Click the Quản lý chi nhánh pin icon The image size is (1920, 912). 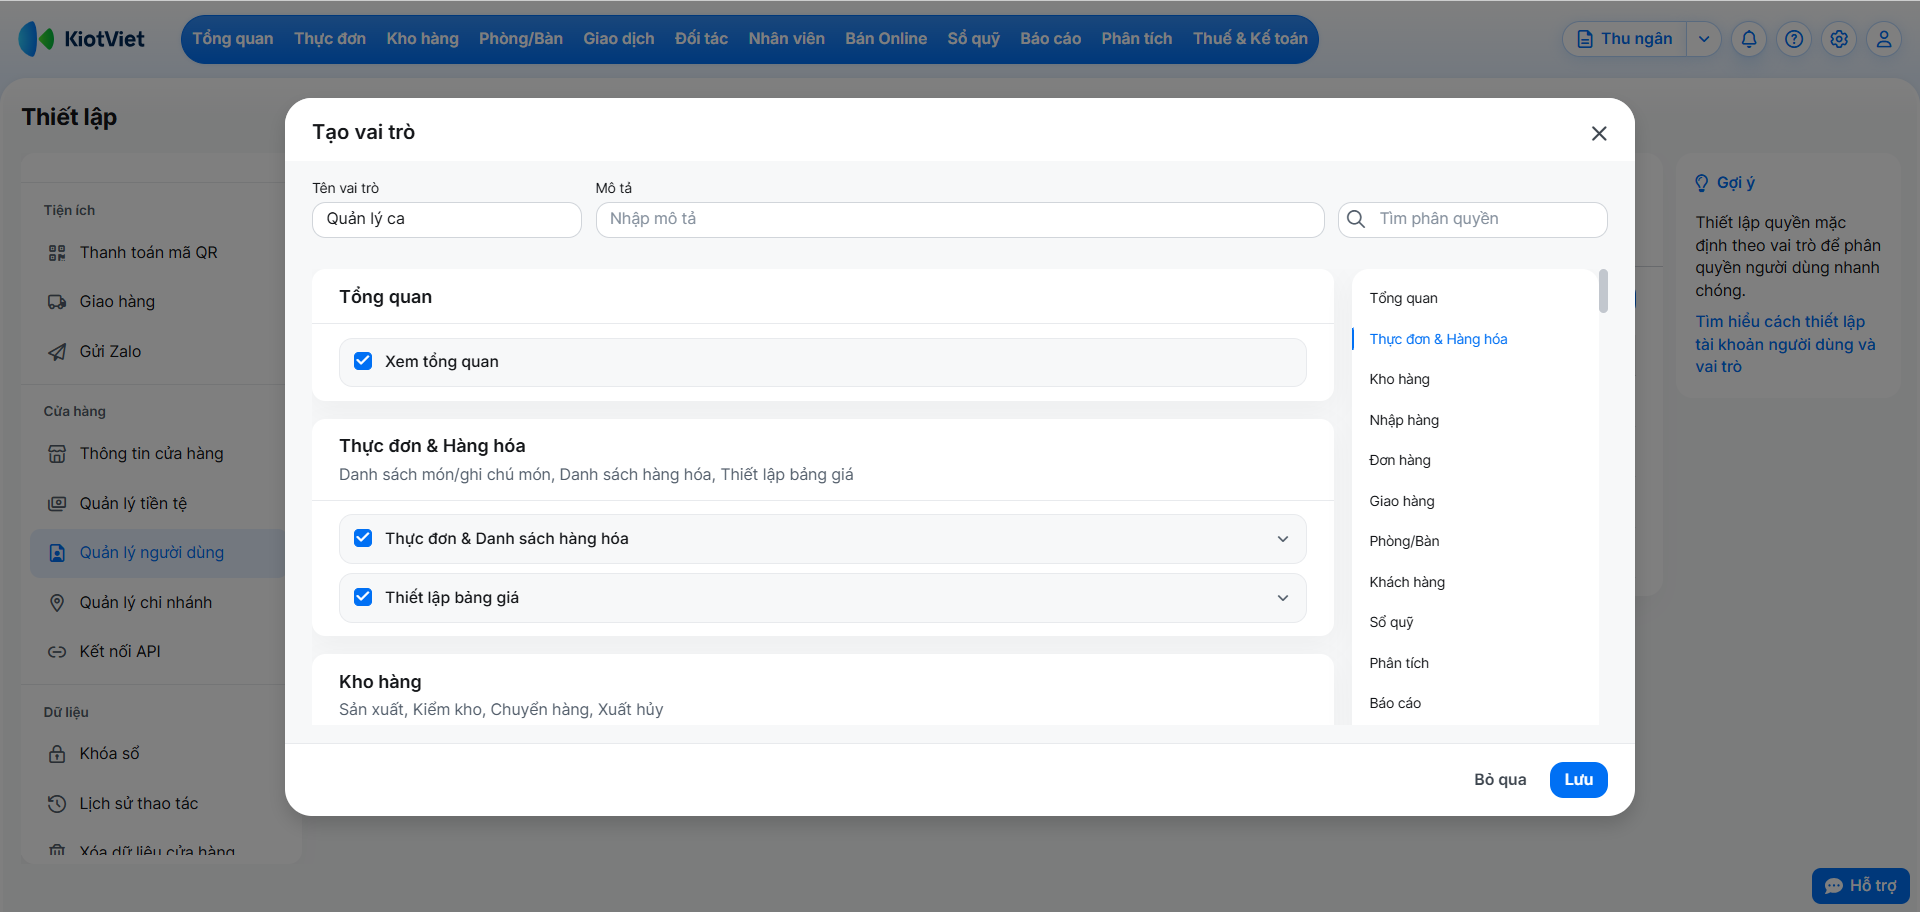click(x=57, y=603)
